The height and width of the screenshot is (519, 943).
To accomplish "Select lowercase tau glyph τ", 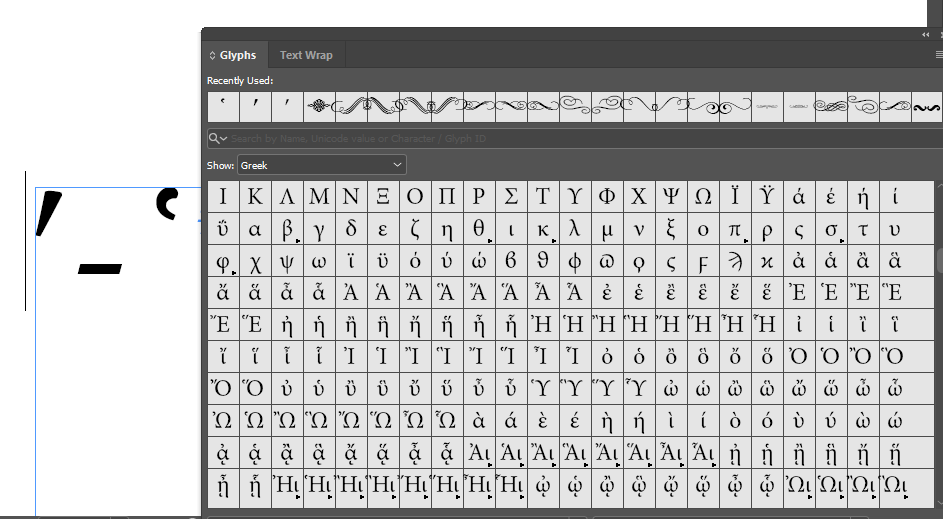I will pyautogui.click(x=863, y=229).
